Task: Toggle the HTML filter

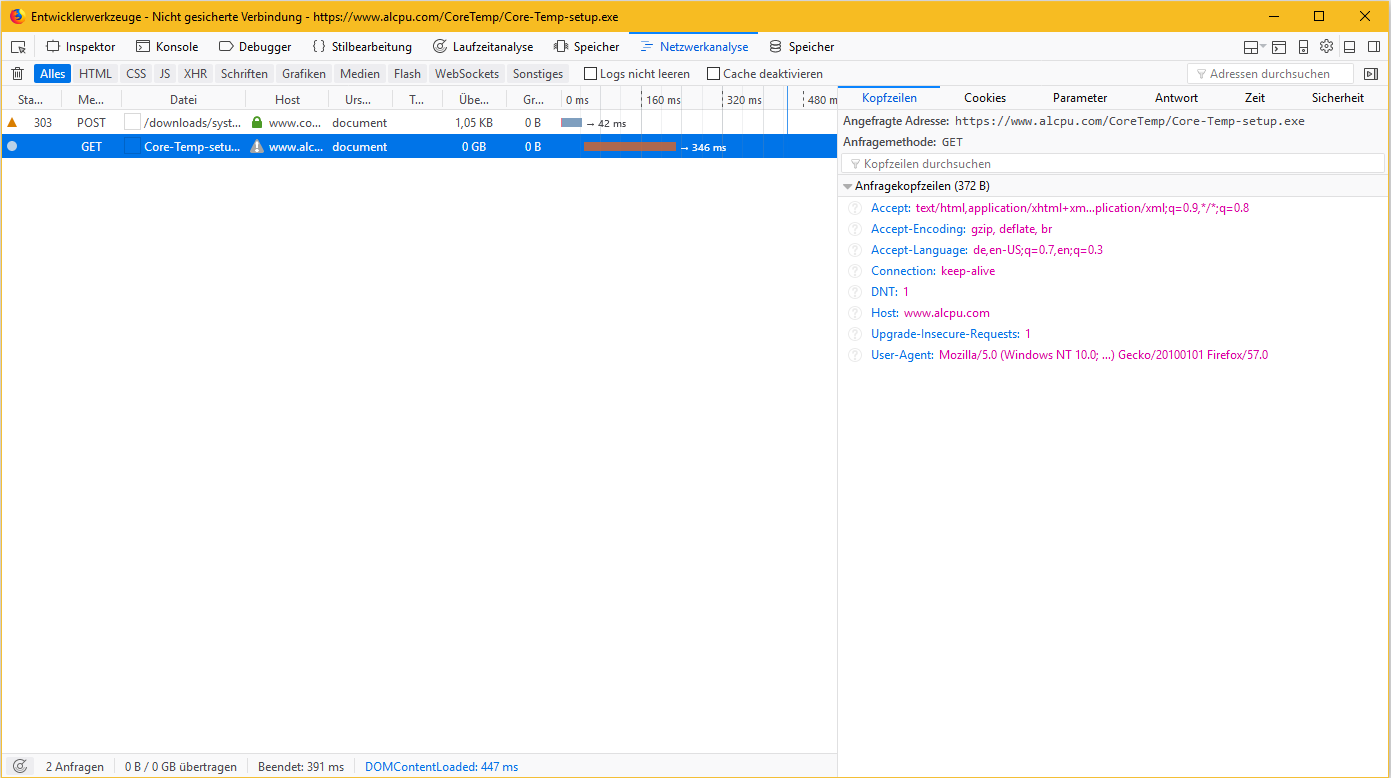Action: (96, 74)
